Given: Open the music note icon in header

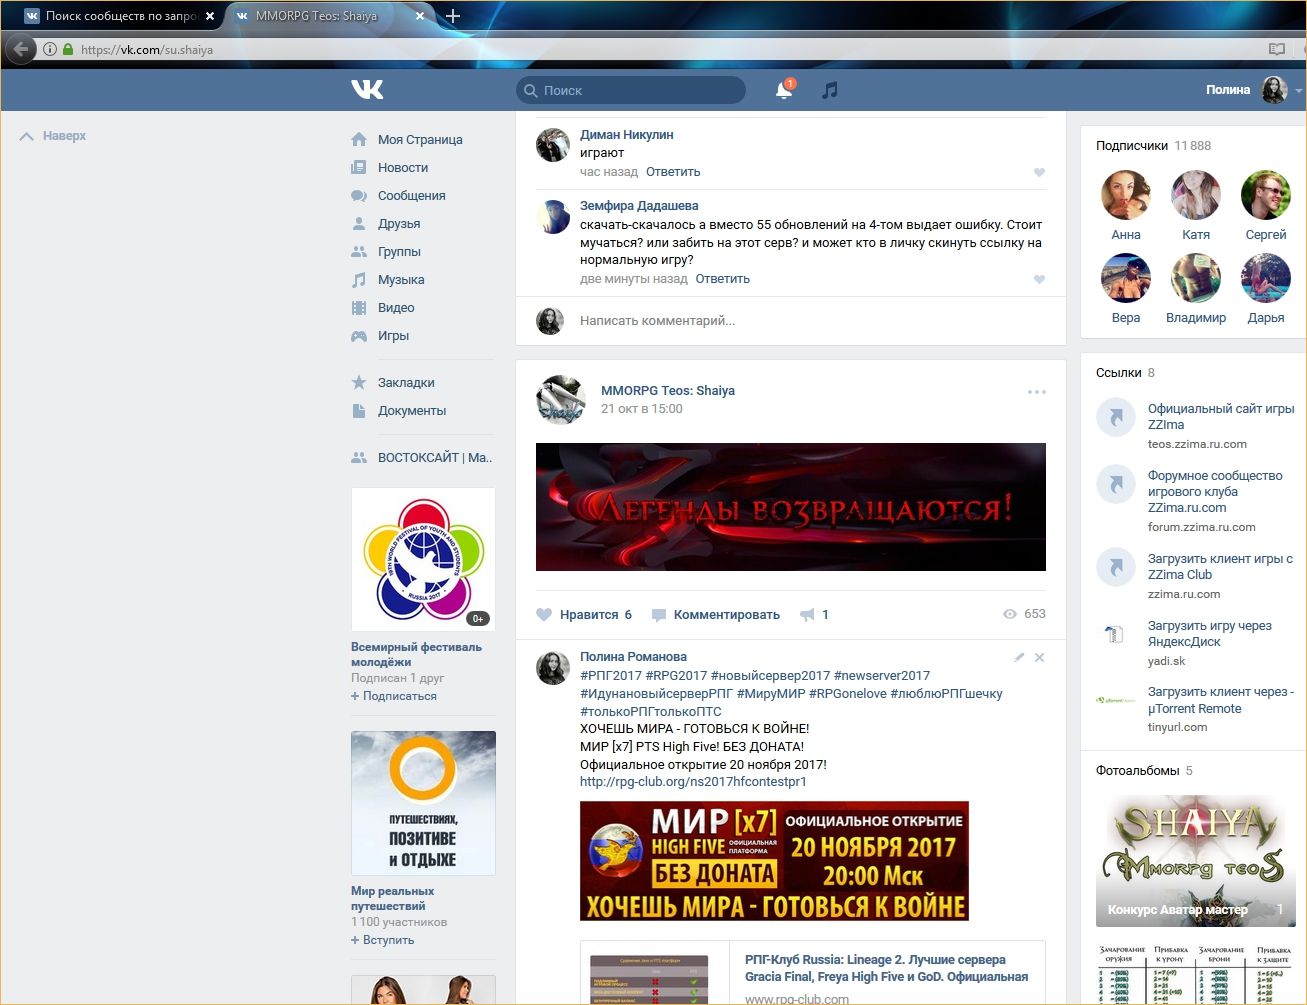Looking at the screenshot, I should click(x=829, y=90).
